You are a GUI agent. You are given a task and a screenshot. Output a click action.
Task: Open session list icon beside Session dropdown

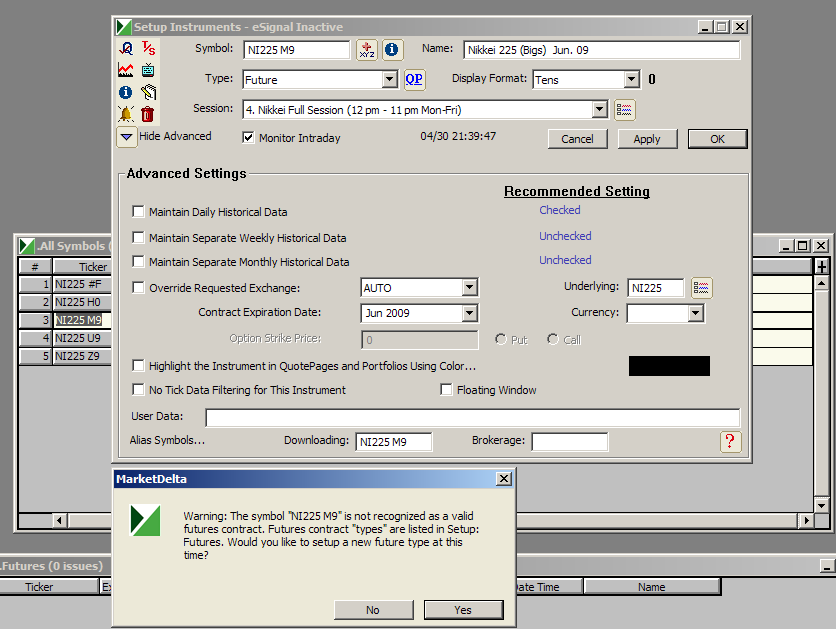click(624, 110)
